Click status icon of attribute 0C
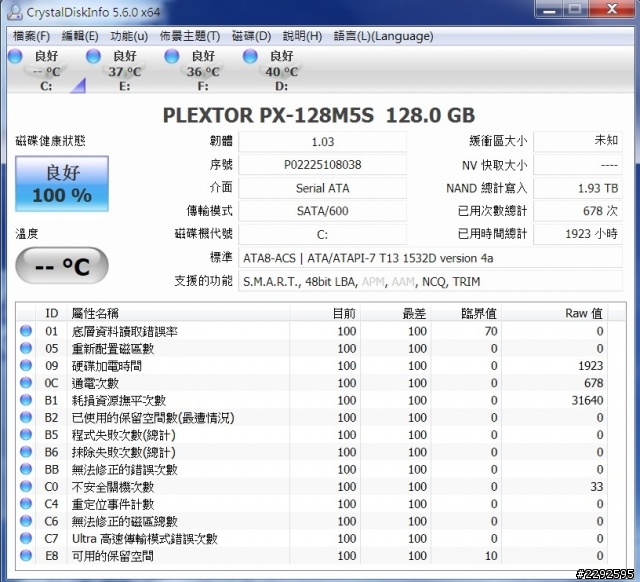640x582 pixels. pos(26,382)
